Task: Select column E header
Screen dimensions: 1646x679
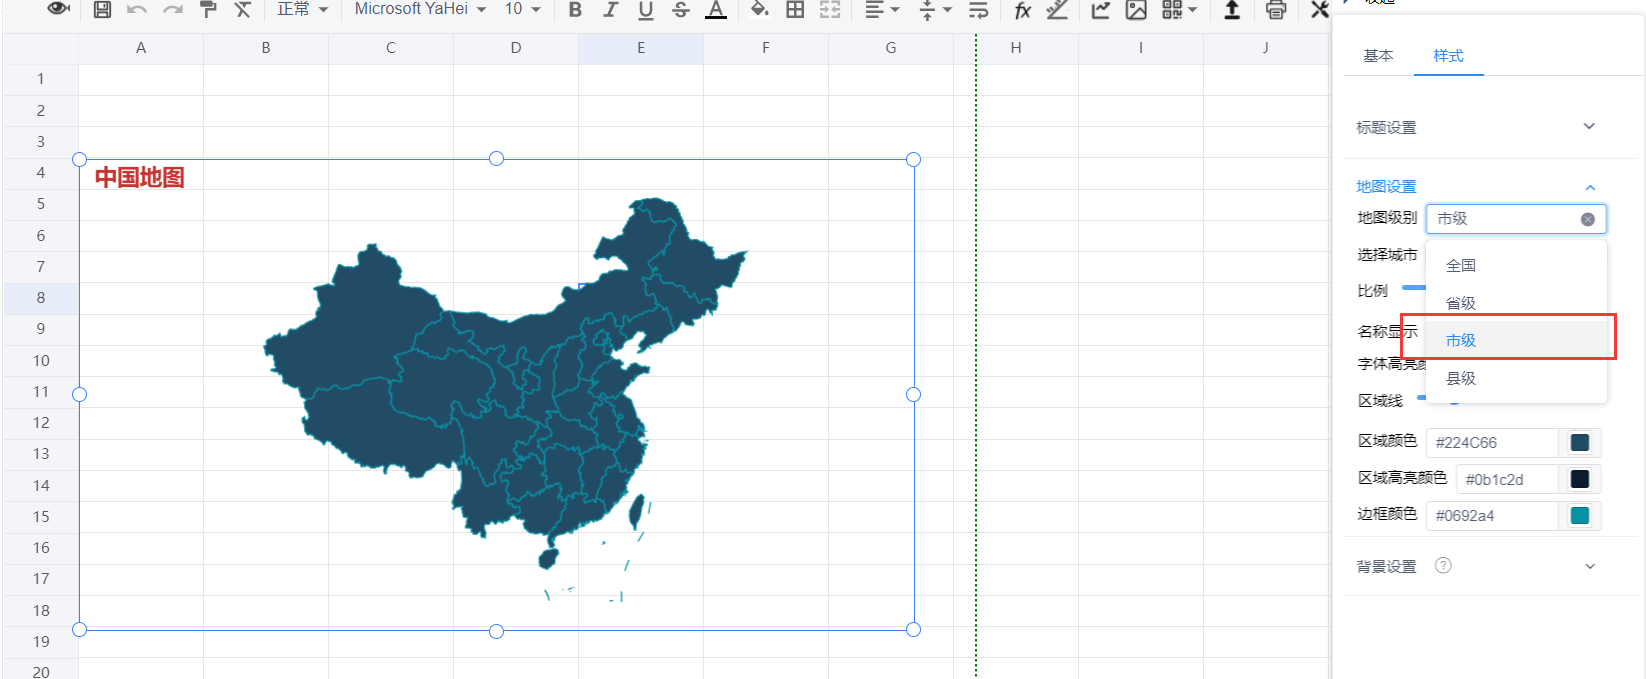Action: tap(641, 48)
